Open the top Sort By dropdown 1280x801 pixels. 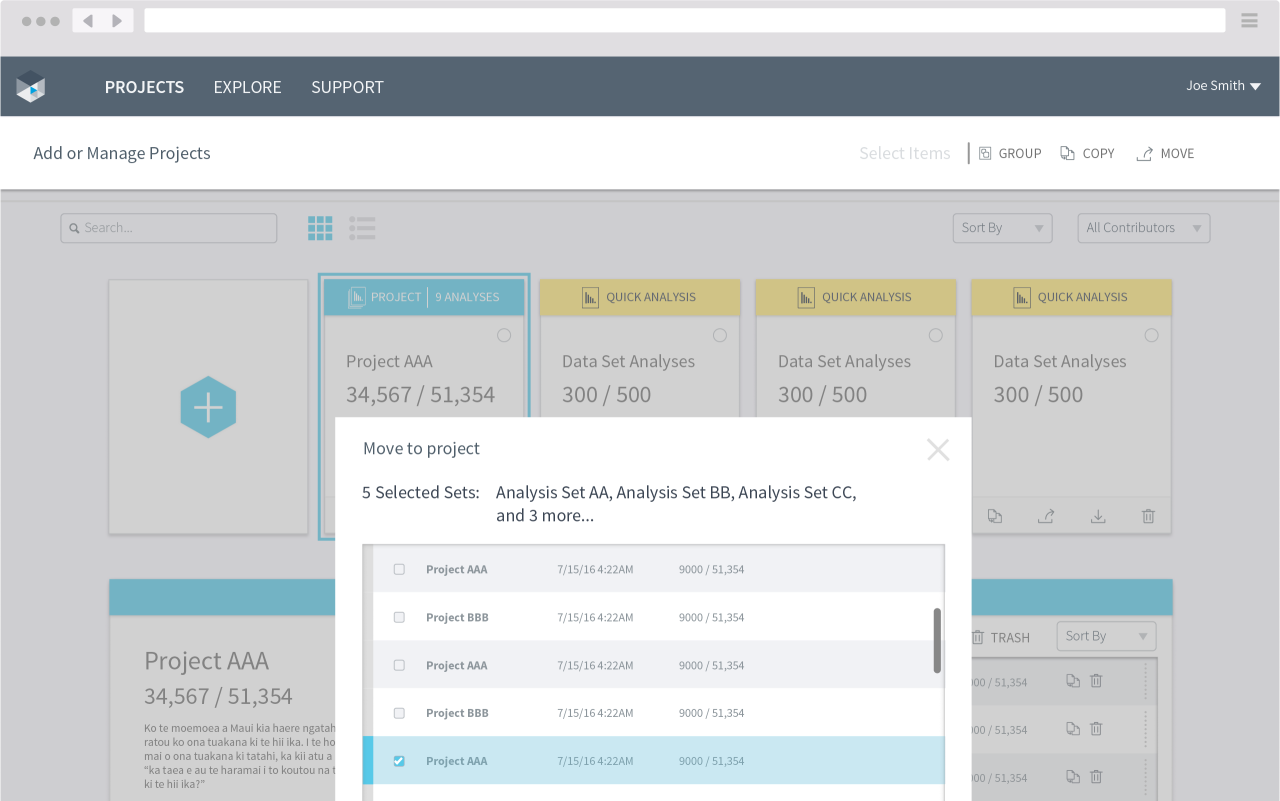click(1002, 228)
